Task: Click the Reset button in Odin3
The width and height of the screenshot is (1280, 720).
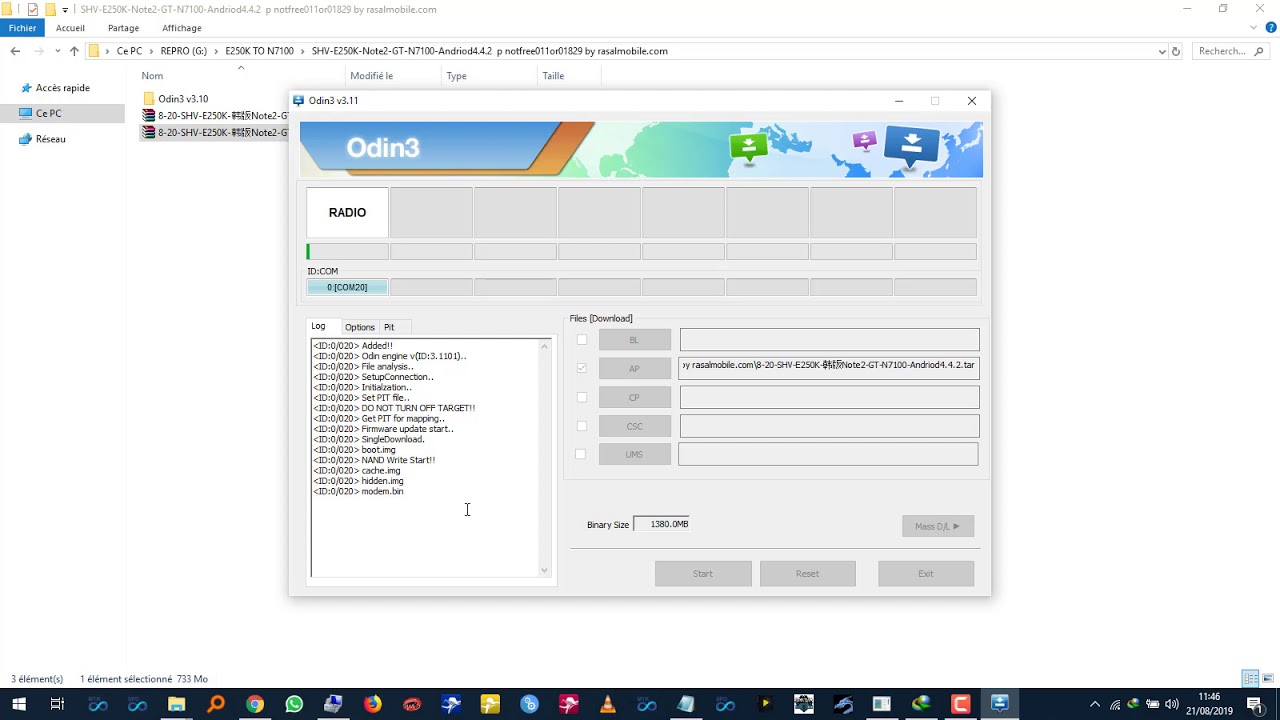Action: pyautogui.click(x=807, y=573)
